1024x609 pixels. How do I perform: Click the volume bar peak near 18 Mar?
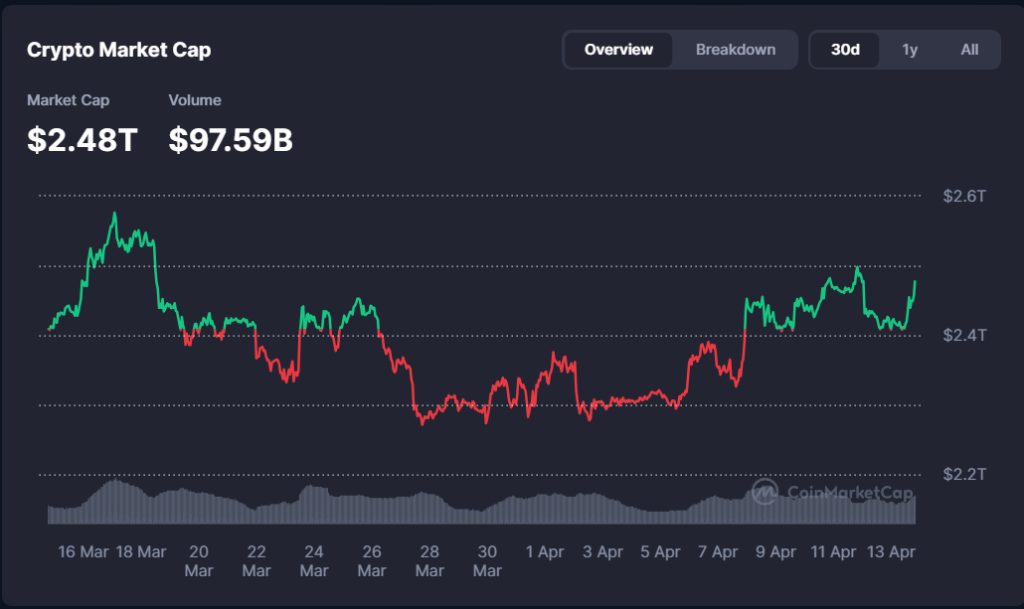tap(115, 482)
